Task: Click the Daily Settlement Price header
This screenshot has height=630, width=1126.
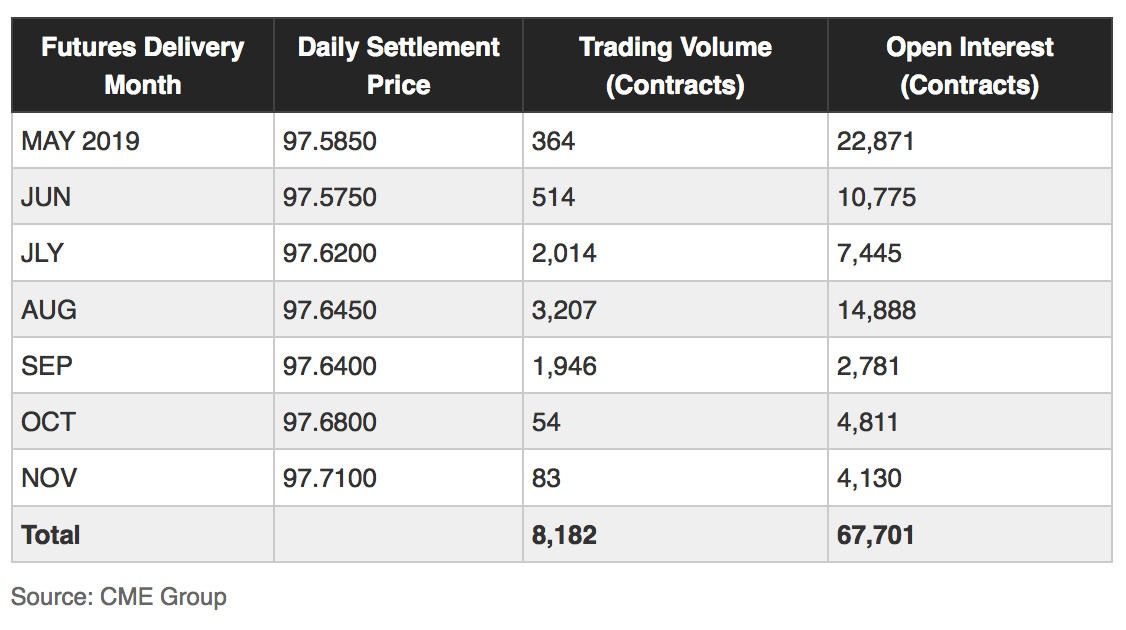Action: tap(398, 65)
